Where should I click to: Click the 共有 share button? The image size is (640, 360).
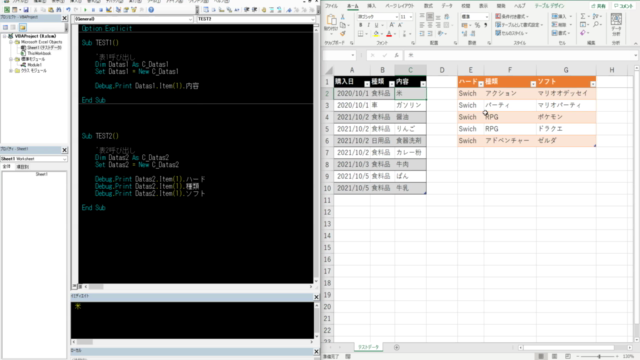tap(599, 6)
